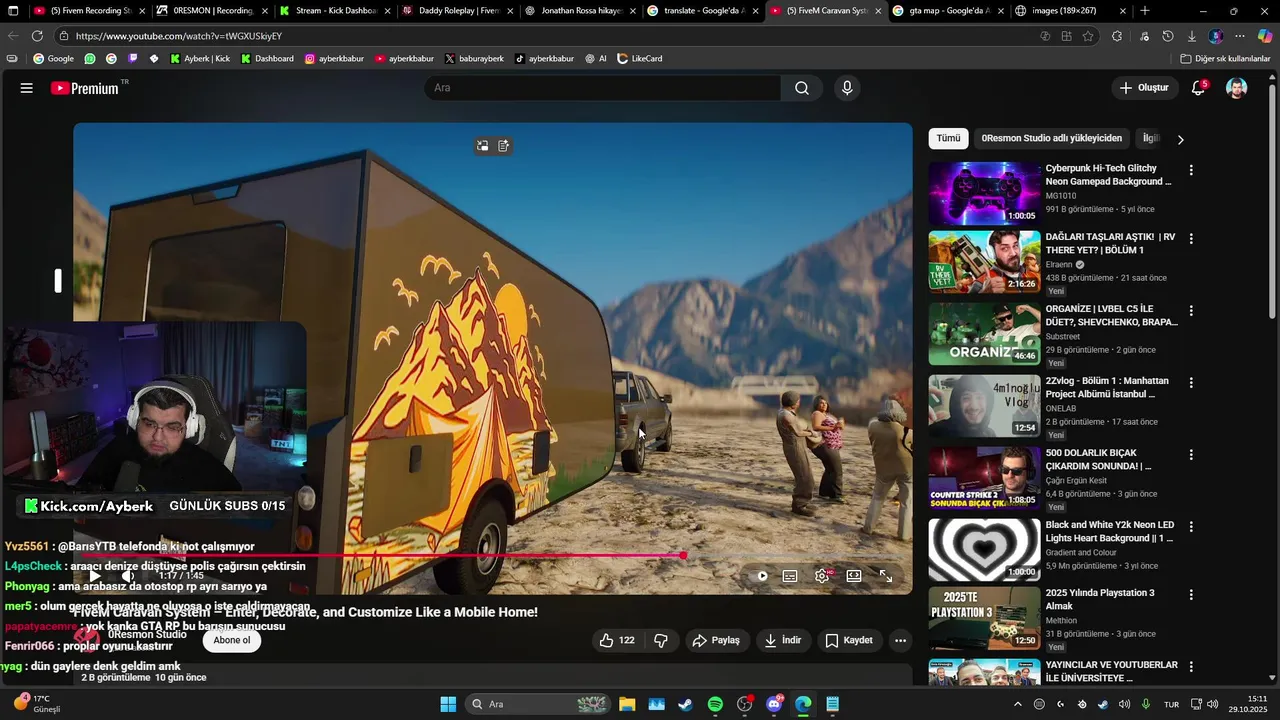The image size is (1280, 720).
Task: Open options for the ORGANİZE LVBEL C5 video
Action: [x=1190, y=311]
